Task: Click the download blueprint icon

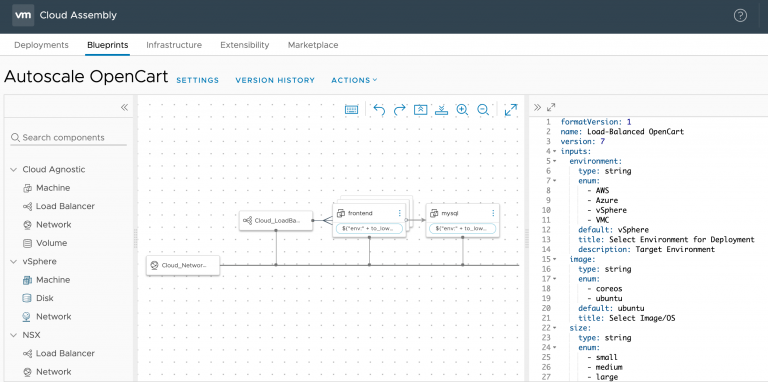Action: [x=441, y=110]
